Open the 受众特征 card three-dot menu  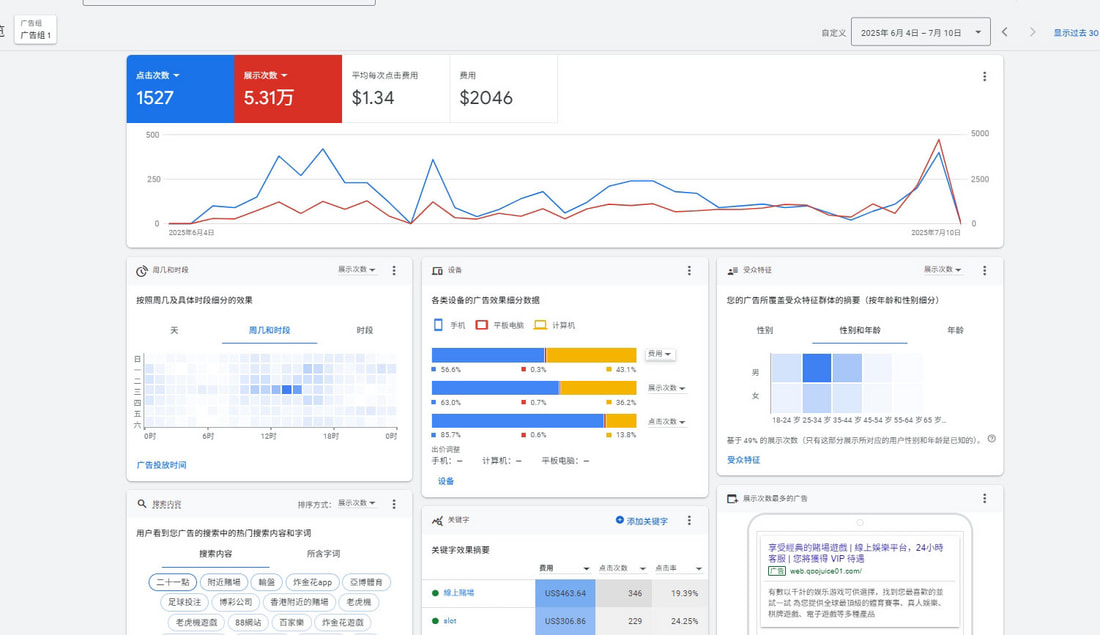[984, 270]
